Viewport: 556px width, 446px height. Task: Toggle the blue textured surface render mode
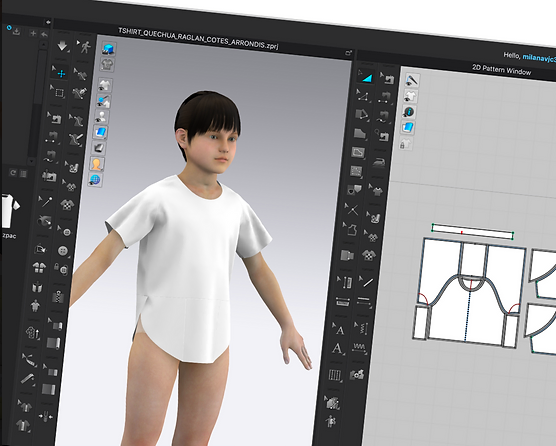(100, 132)
